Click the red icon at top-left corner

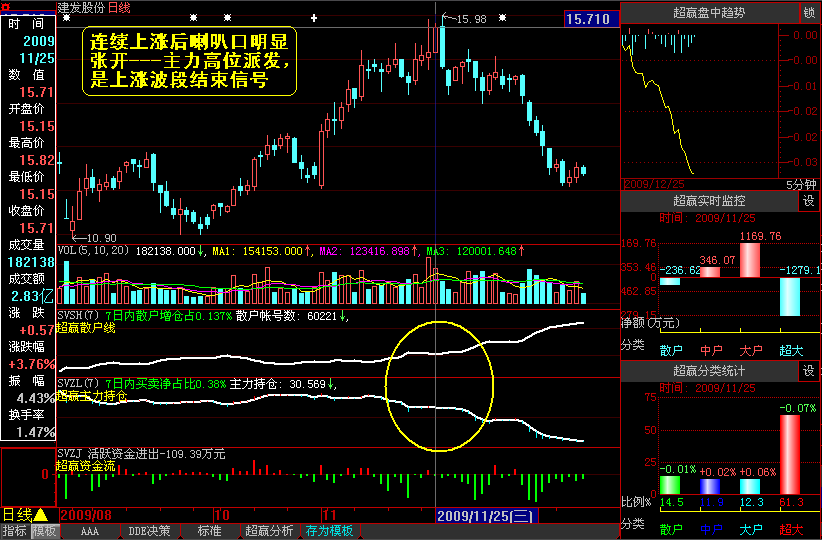(x=6, y=9)
